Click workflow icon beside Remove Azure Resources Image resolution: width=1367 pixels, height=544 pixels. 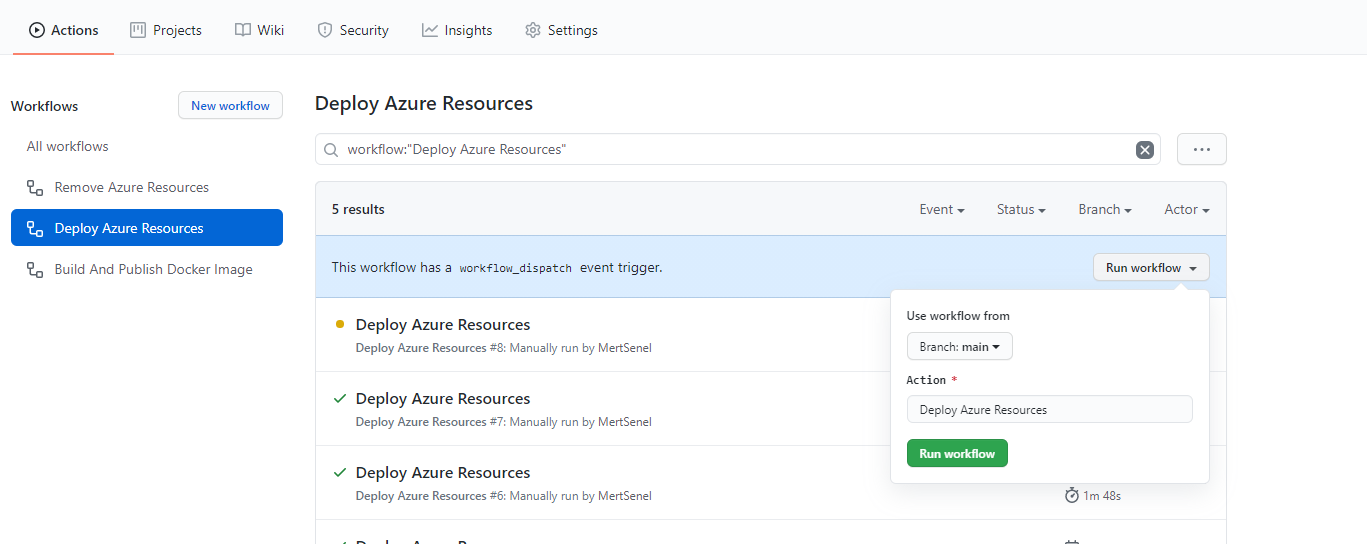35,187
